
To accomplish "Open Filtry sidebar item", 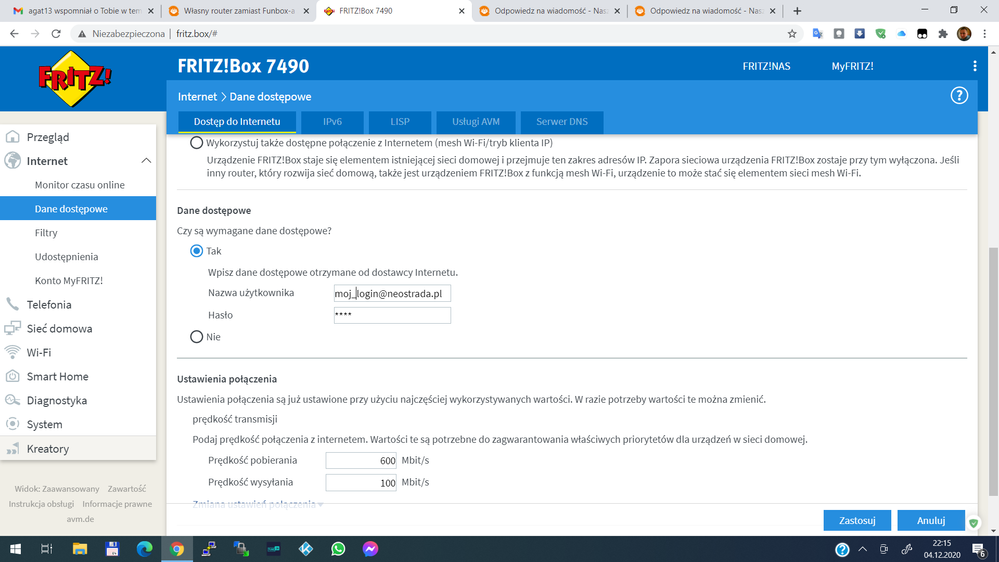I will coord(78,233).
